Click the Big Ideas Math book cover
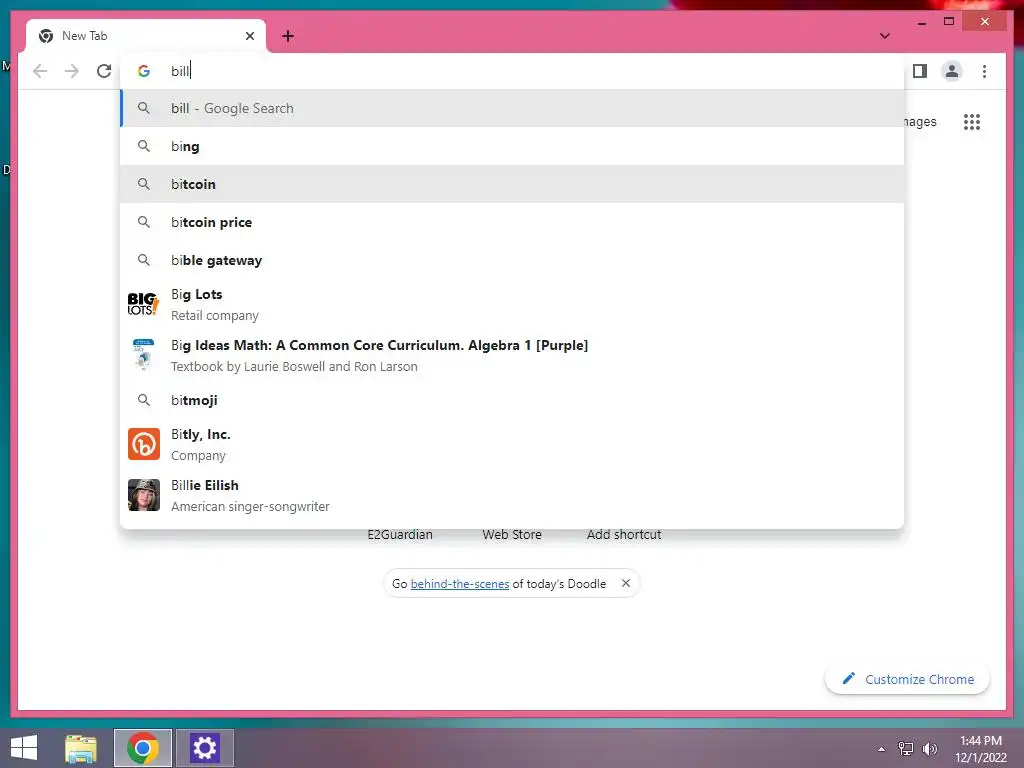1024x768 pixels. coord(144,355)
